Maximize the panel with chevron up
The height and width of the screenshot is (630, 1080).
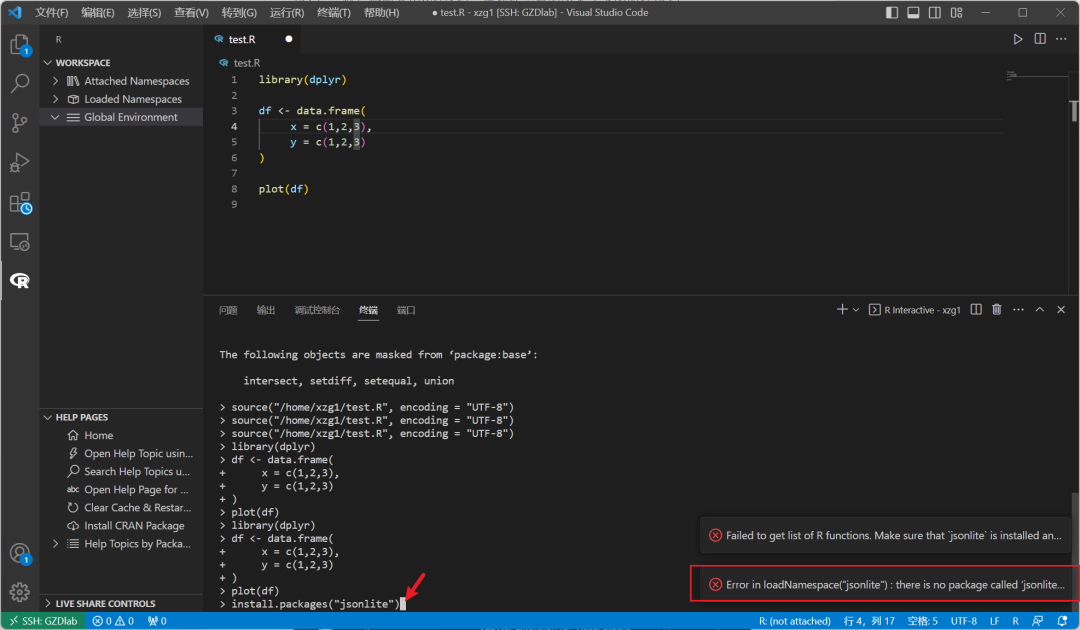(x=1039, y=310)
